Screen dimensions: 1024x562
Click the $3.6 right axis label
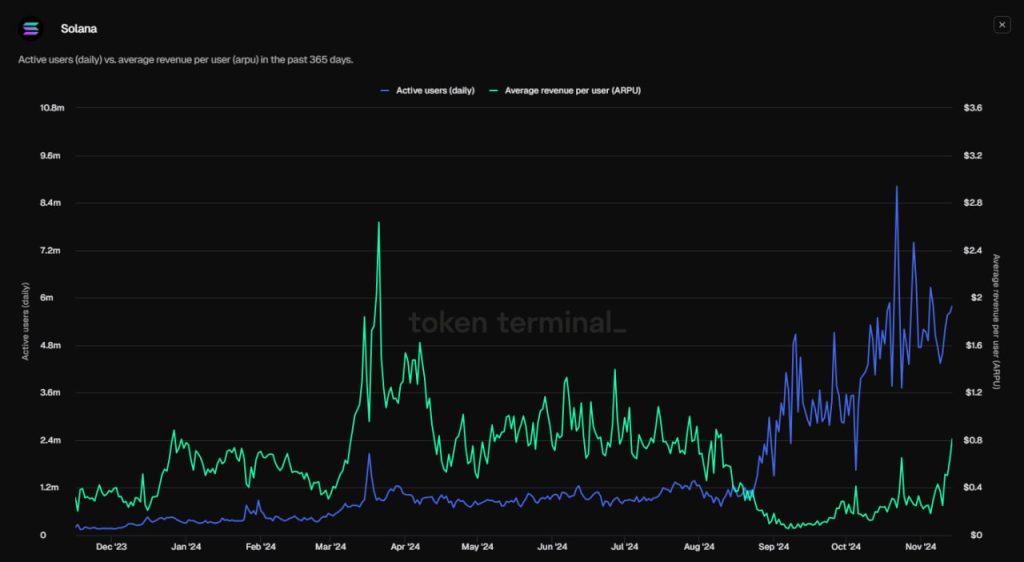pos(972,108)
